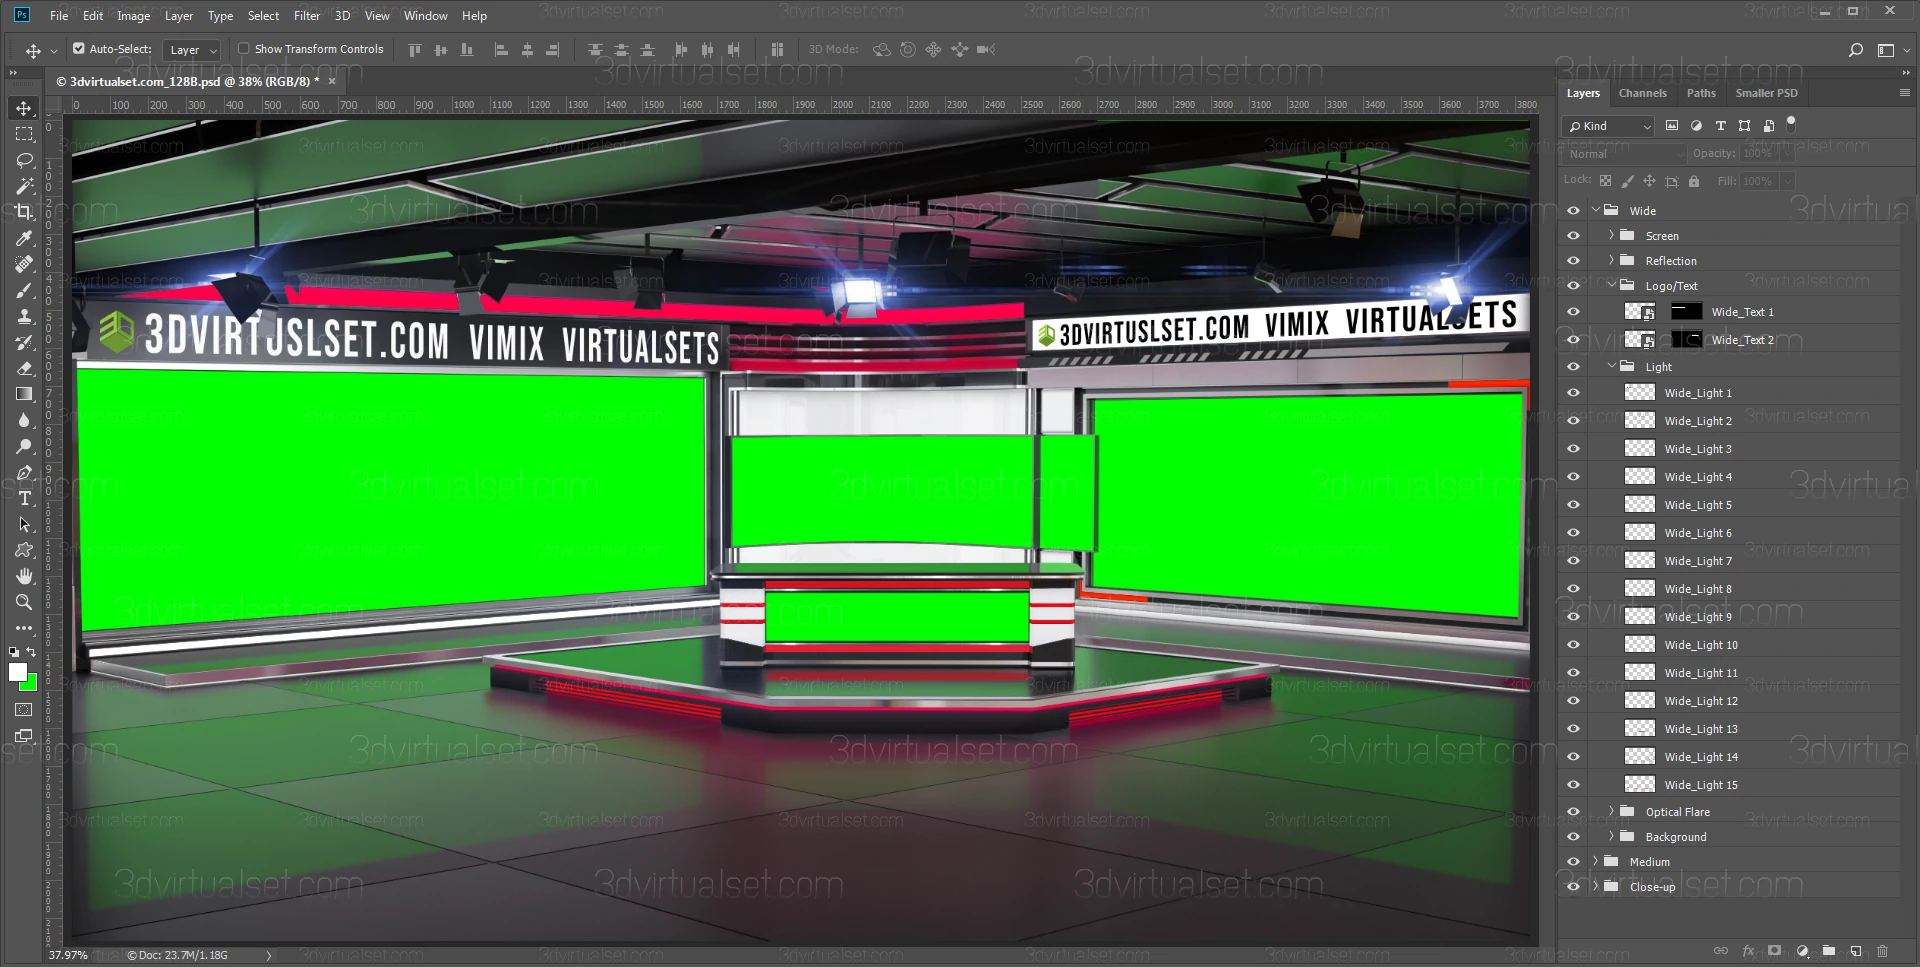Screen dimensions: 1920x967
Task: Select the Clone Stamp tool
Action: click(x=24, y=316)
